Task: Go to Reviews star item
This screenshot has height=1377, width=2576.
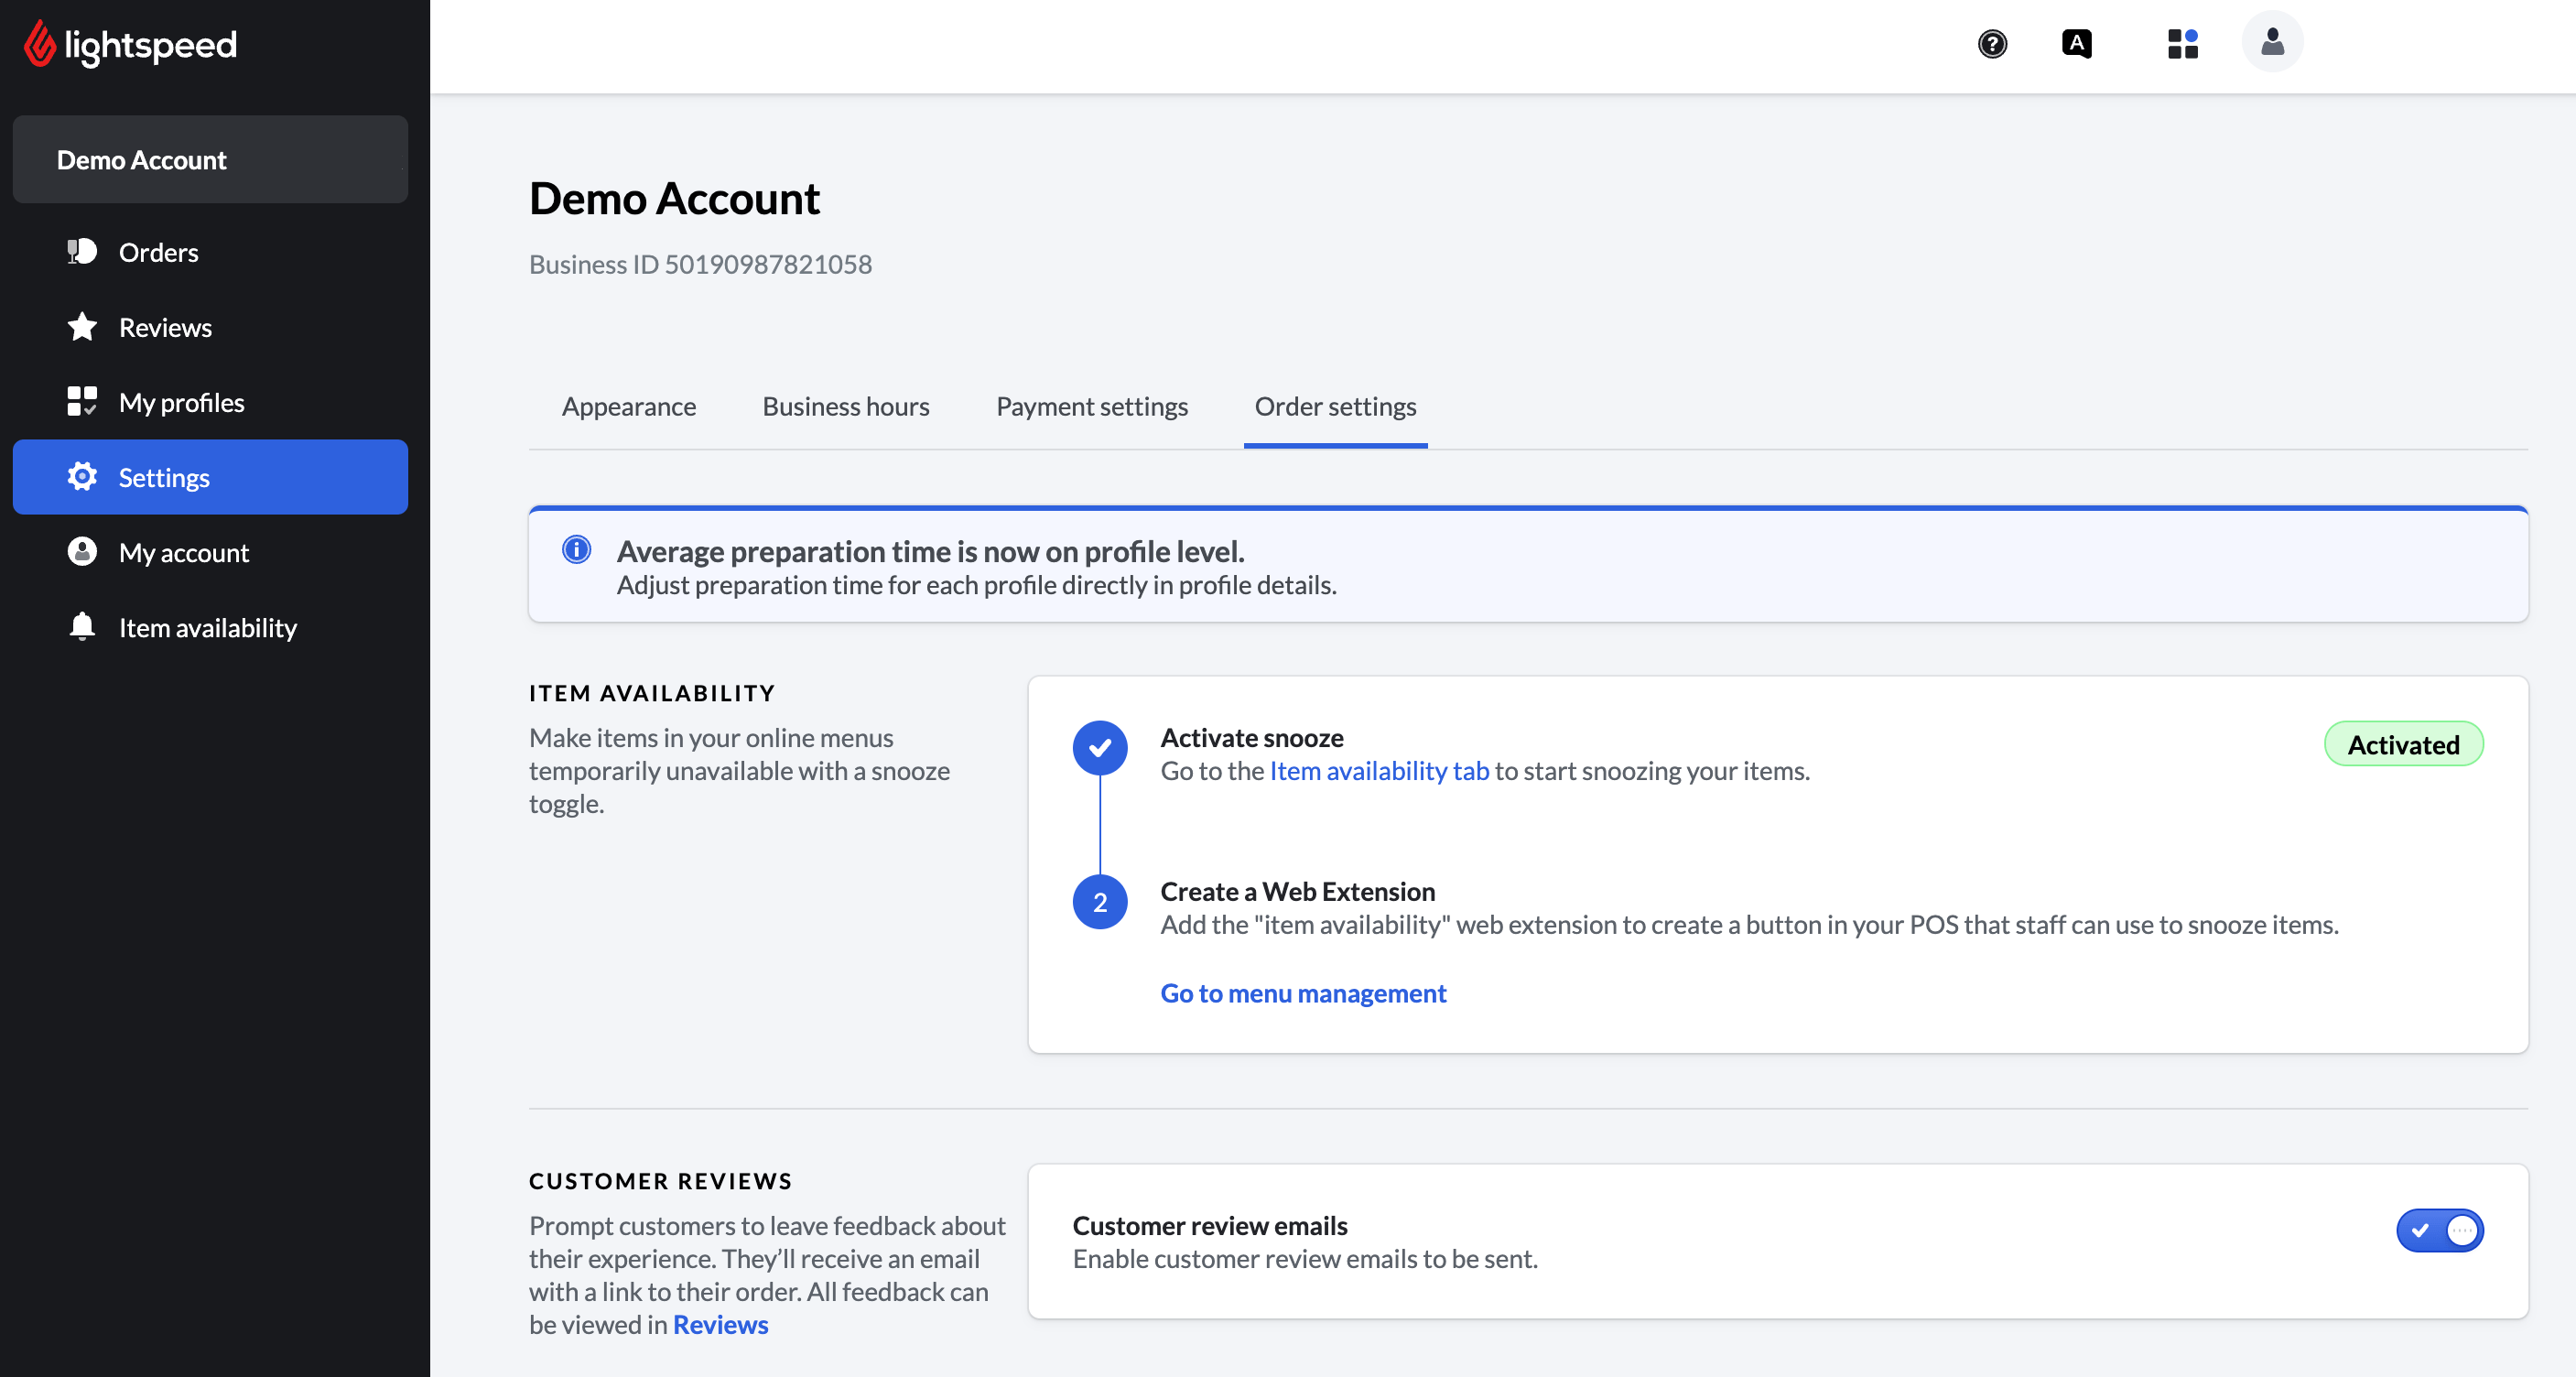Action: click(165, 327)
